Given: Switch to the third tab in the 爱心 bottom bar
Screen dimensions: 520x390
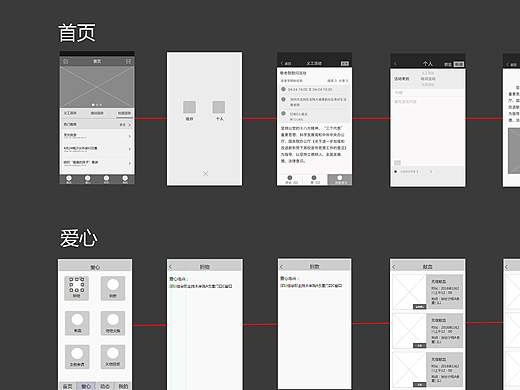Looking at the screenshot, I should 105,386.
